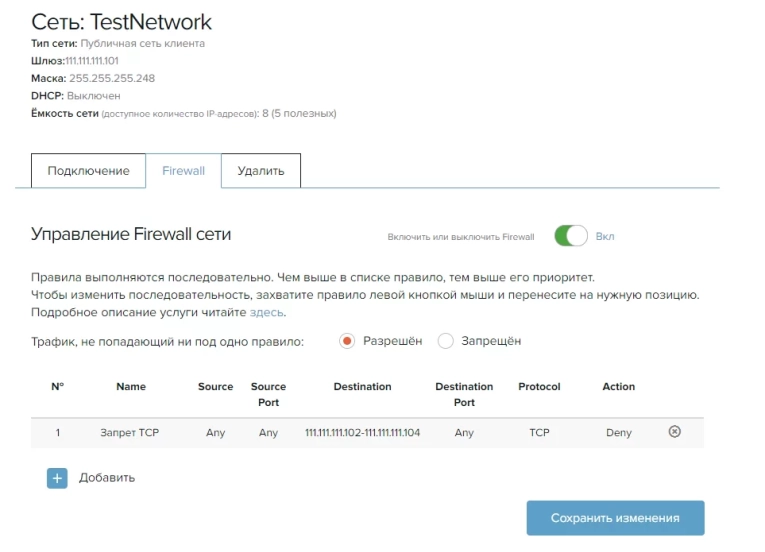
Task: Click the Добавить label to add a rule
Action: pos(107,478)
